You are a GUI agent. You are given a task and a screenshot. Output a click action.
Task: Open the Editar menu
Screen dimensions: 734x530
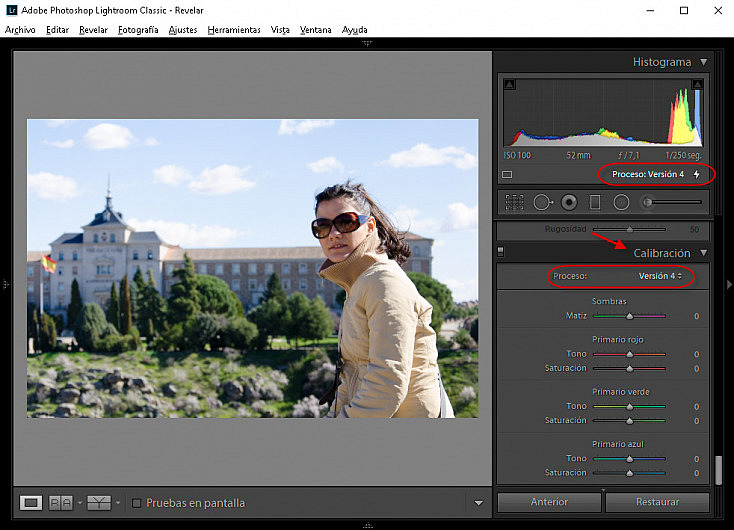click(x=58, y=30)
